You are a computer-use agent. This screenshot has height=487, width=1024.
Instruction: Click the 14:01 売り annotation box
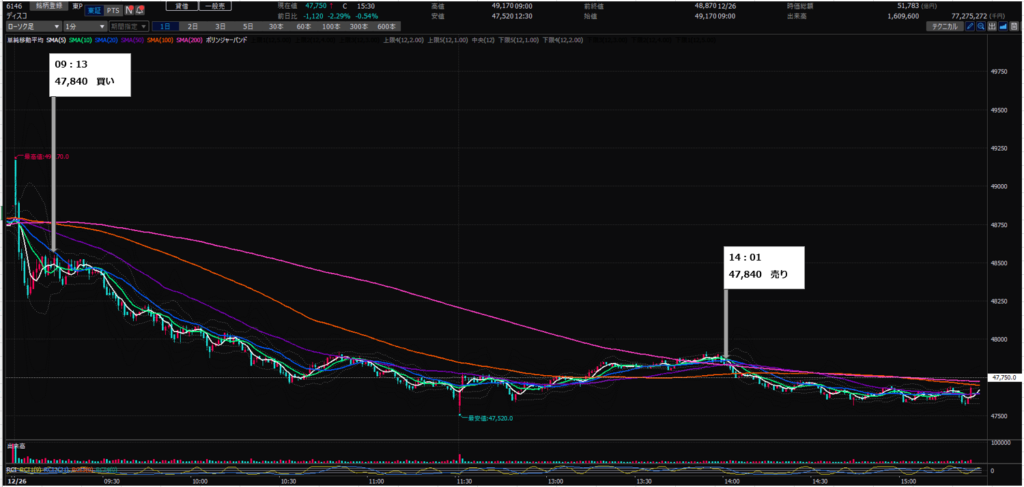pyautogui.click(x=765, y=266)
